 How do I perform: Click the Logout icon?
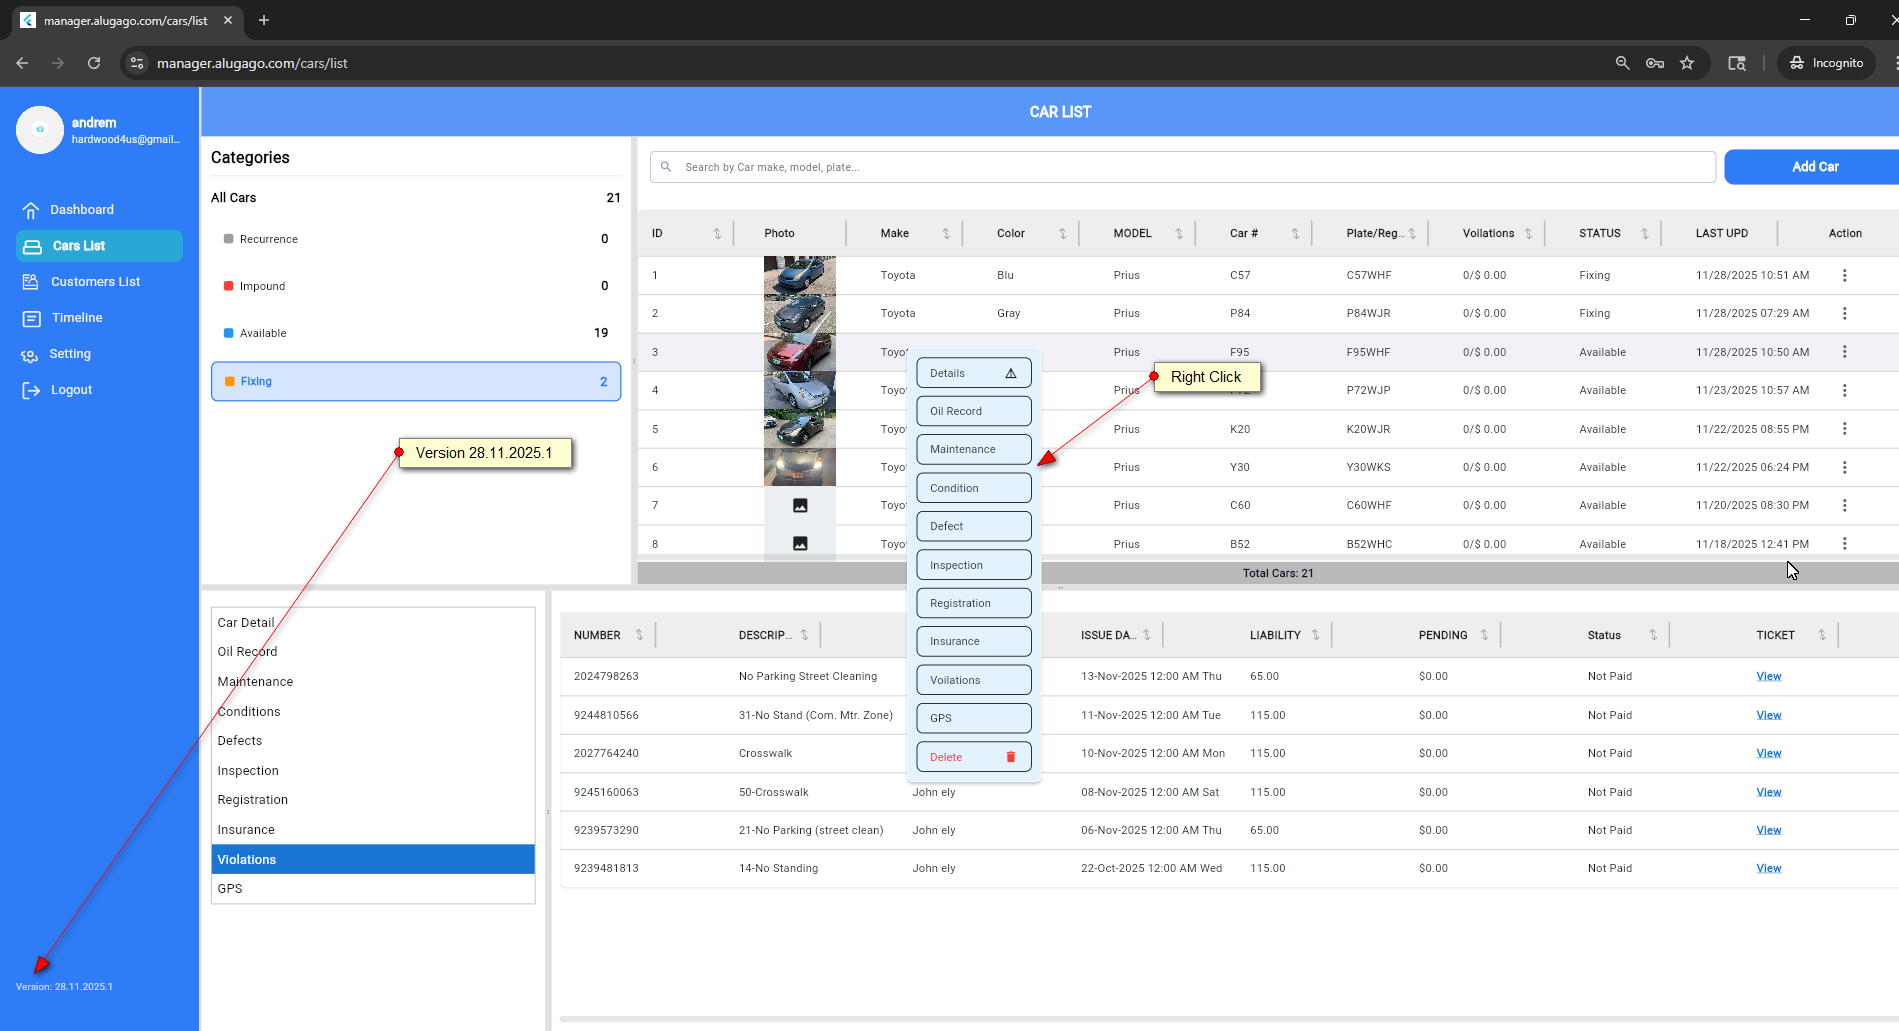click(x=31, y=390)
